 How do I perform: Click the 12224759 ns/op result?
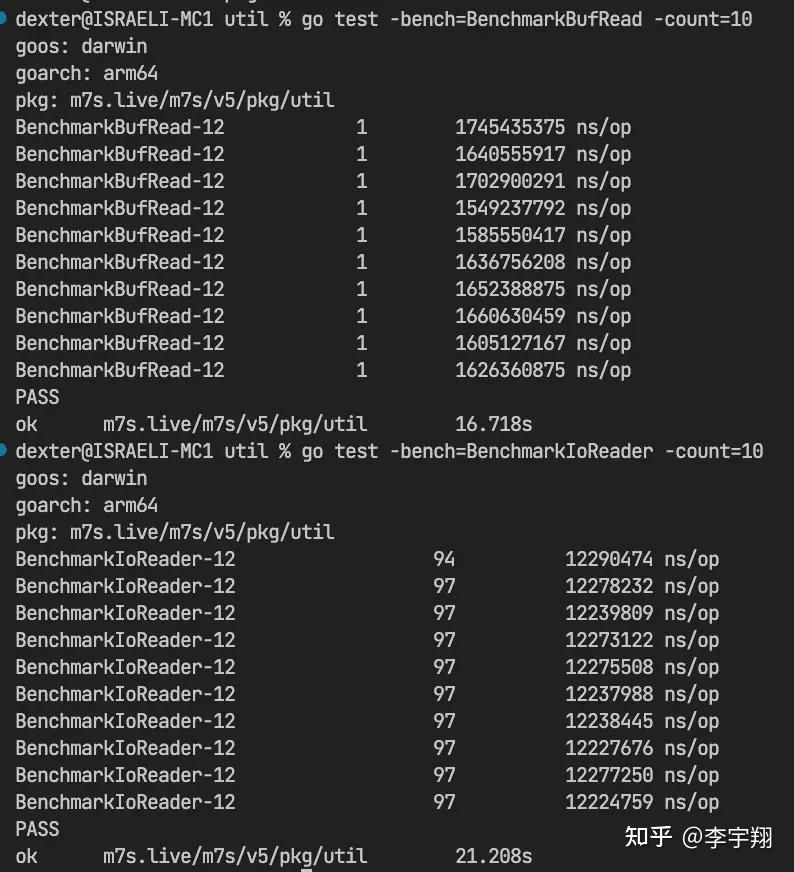click(641, 802)
